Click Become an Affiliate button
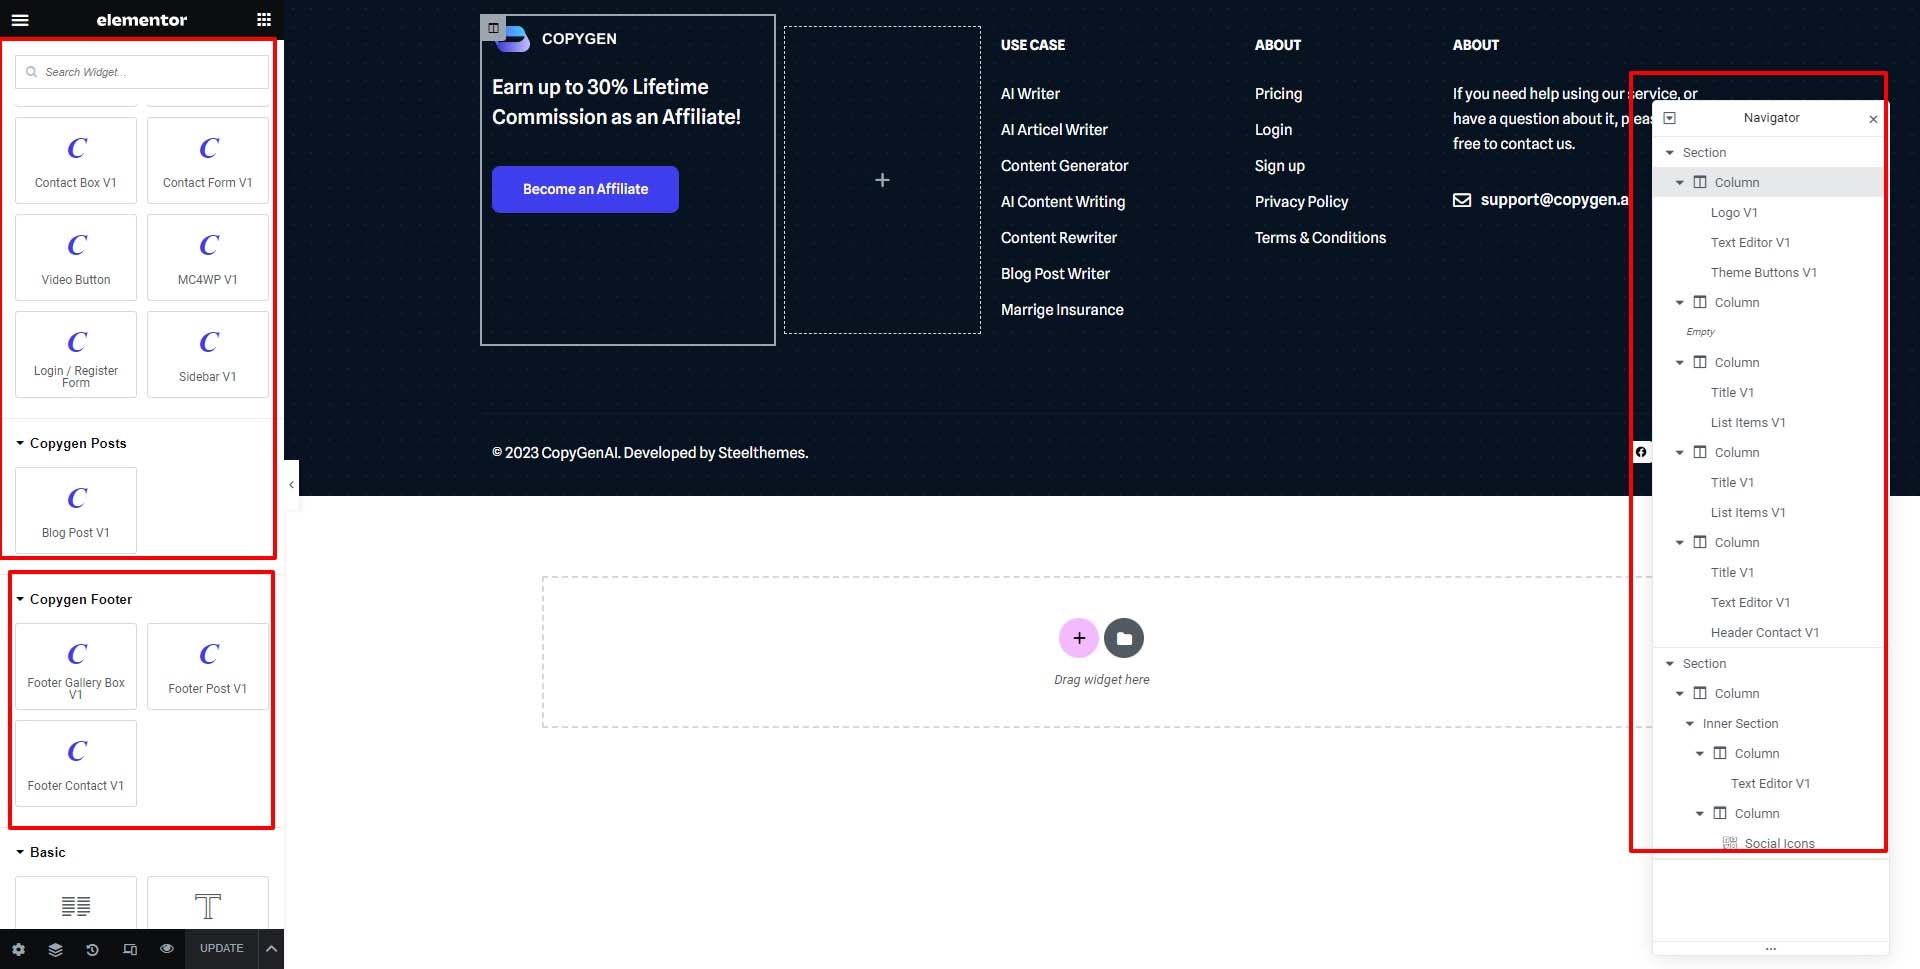Image resolution: width=1920 pixels, height=969 pixels. tap(585, 189)
